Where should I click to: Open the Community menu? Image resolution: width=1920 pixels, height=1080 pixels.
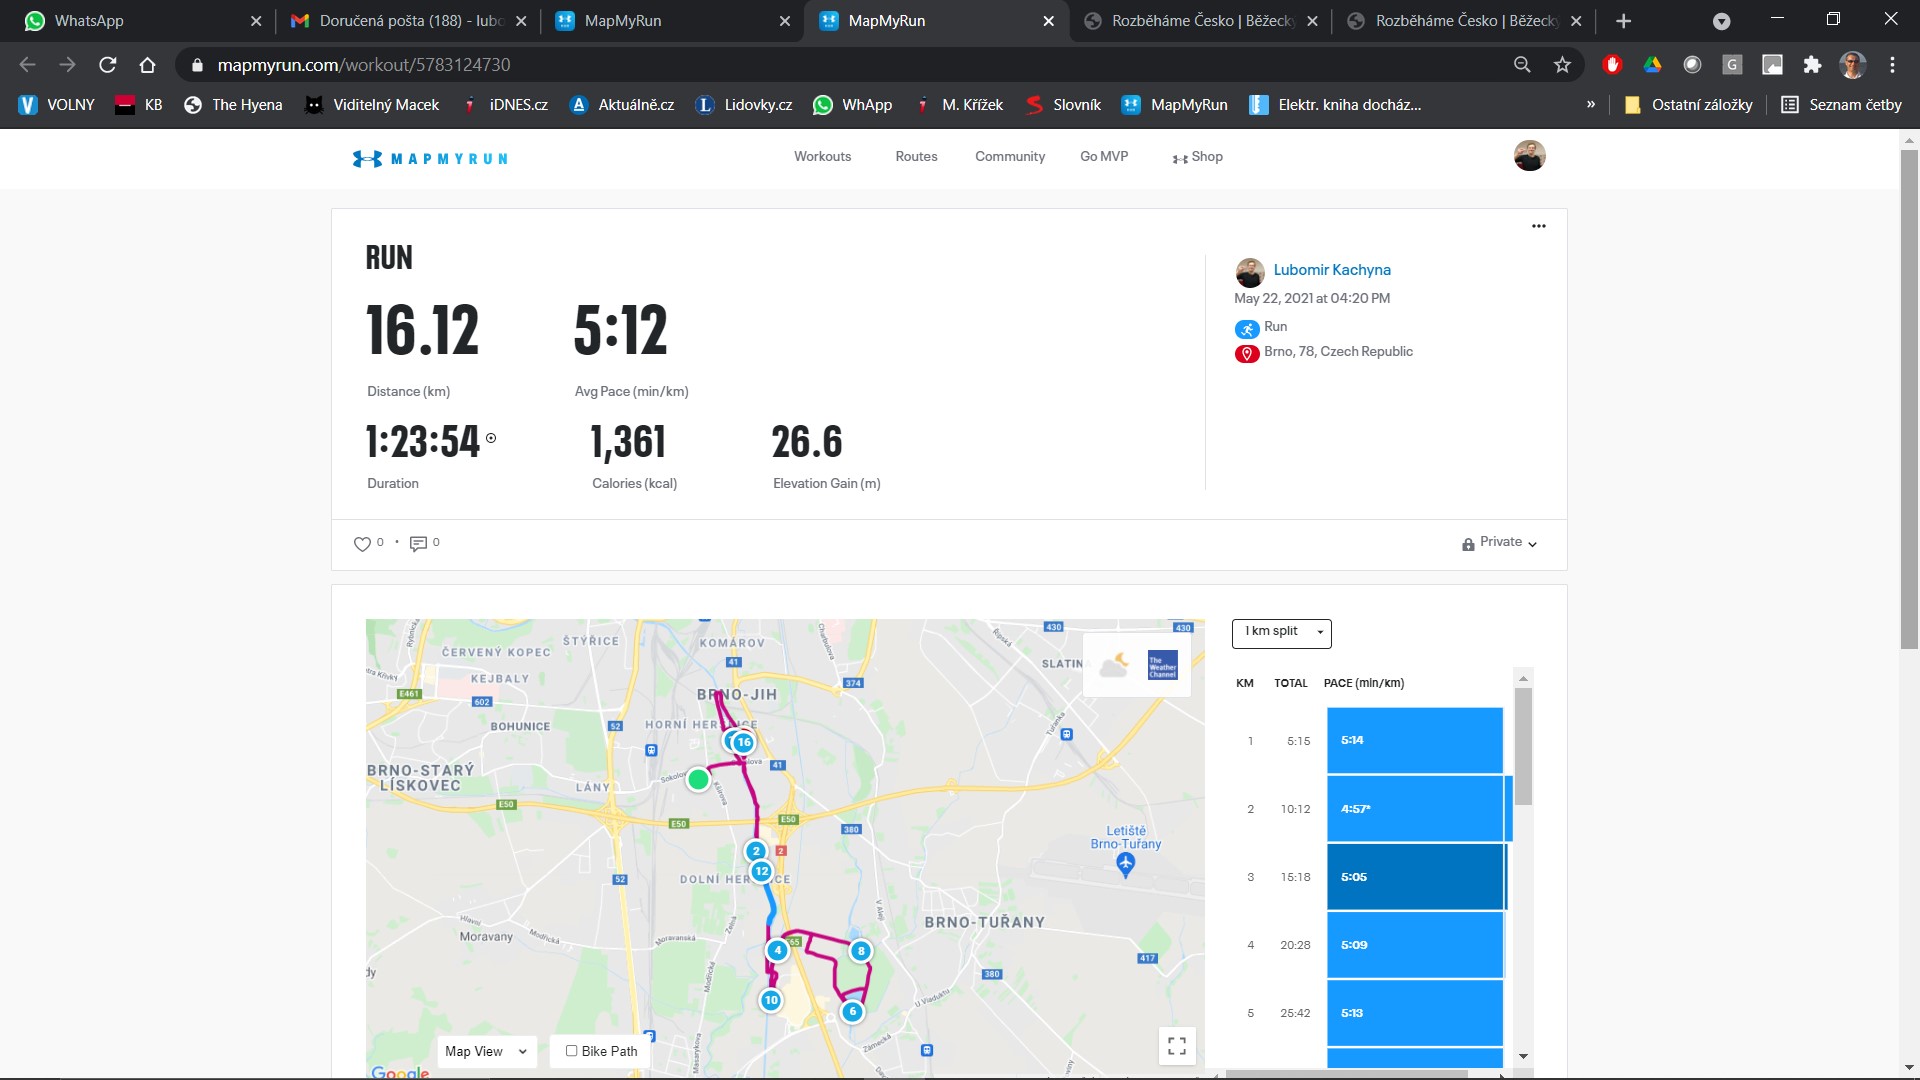(x=1010, y=157)
